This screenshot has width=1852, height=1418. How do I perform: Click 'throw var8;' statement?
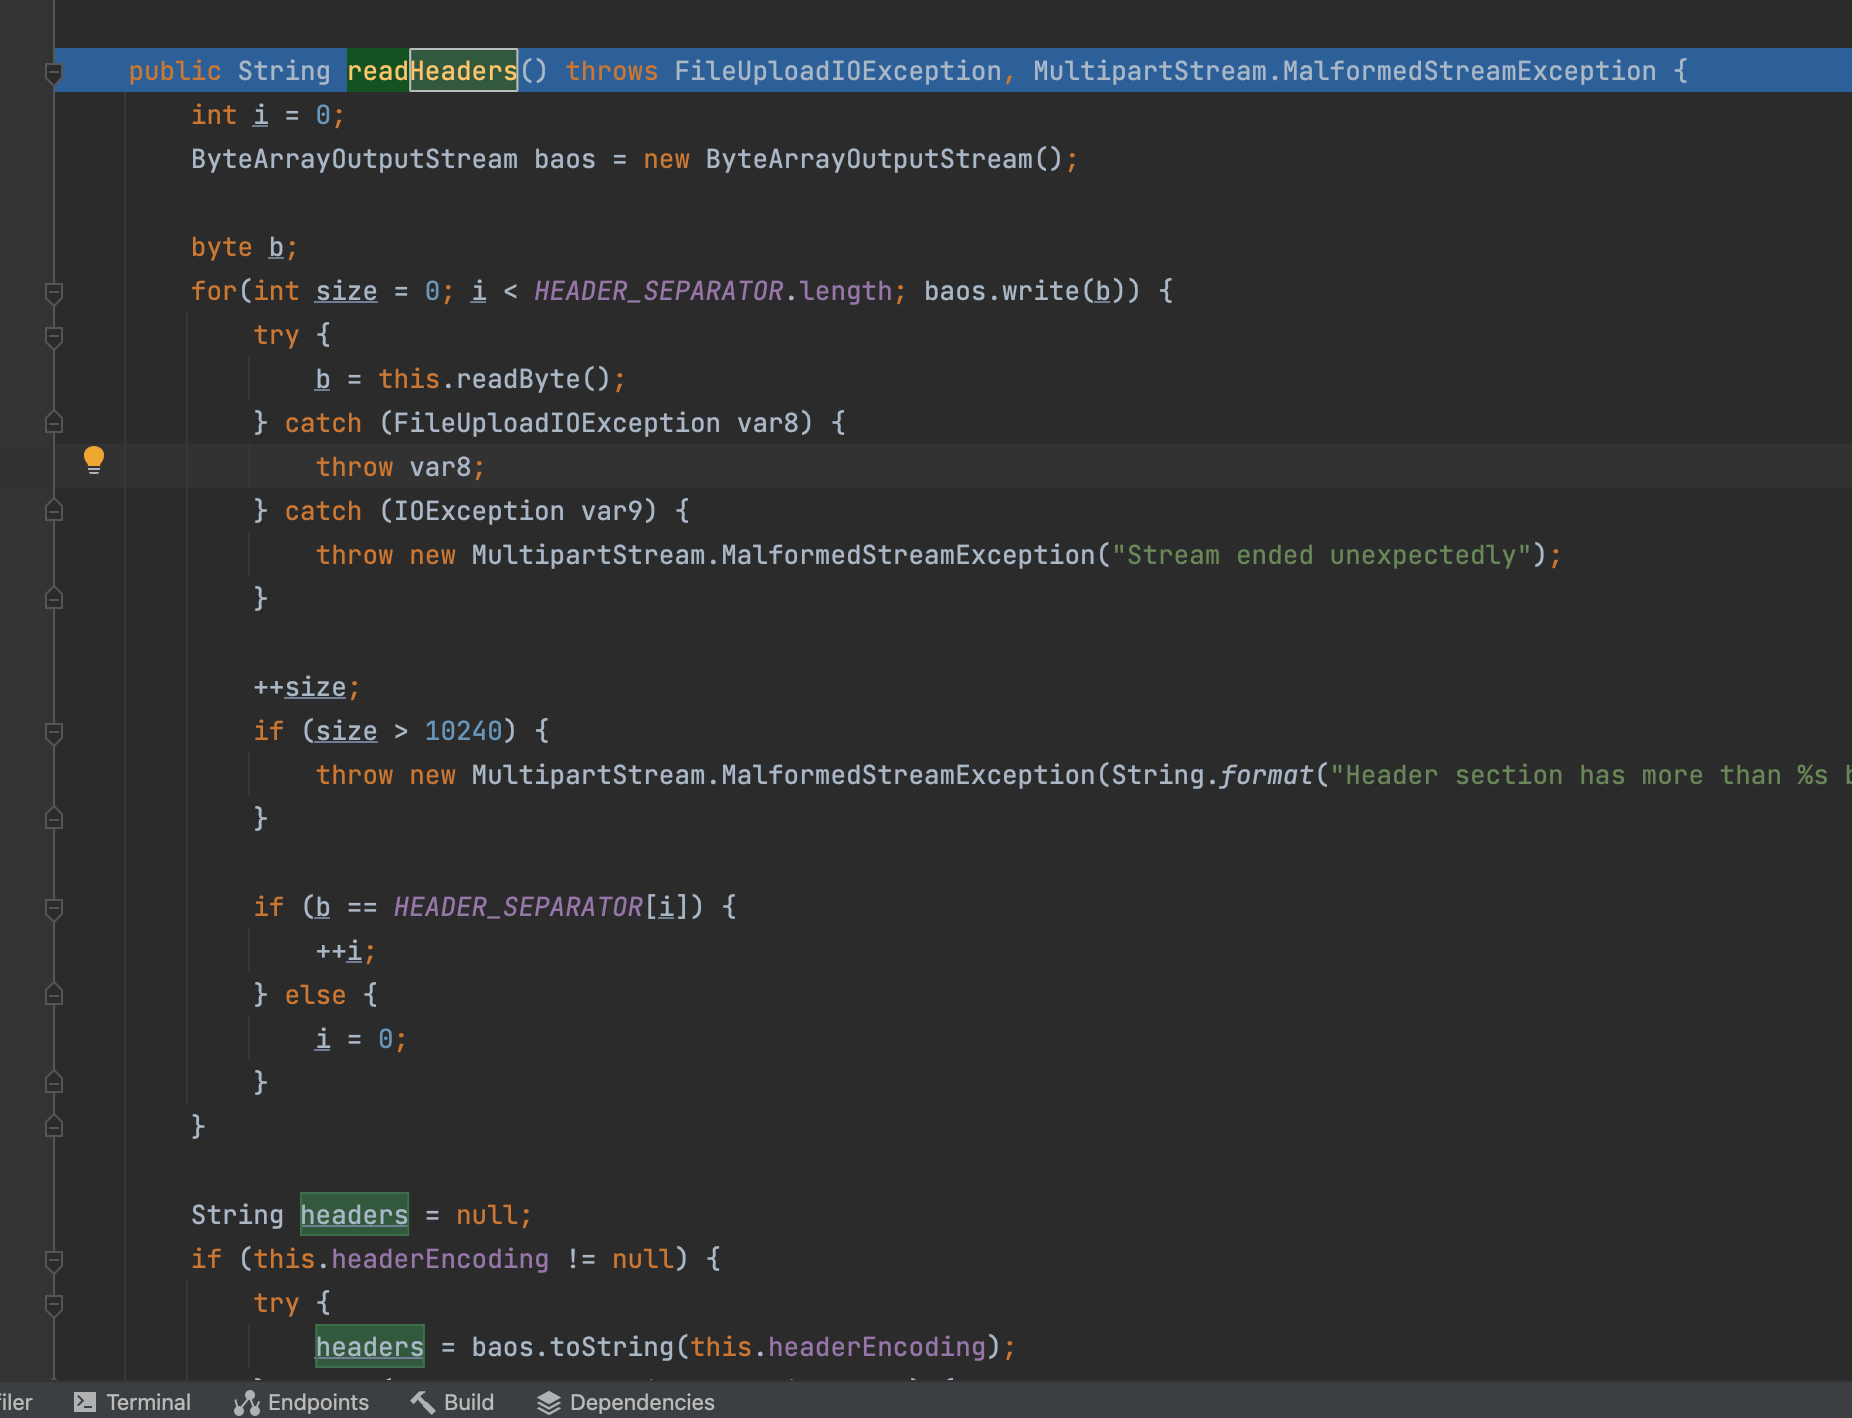[x=401, y=467]
